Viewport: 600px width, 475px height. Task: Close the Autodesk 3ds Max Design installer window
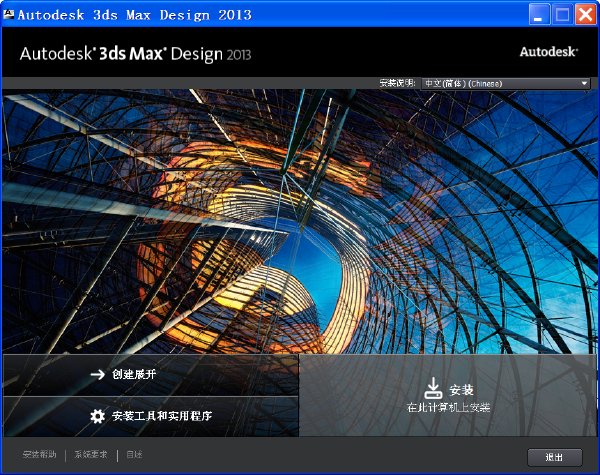[x=585, y=15]
